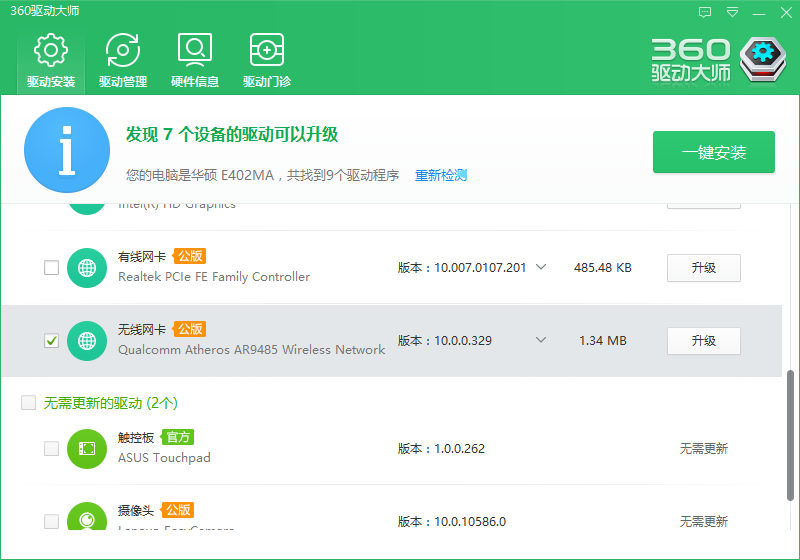Click the 公版 badge next to 无线网卡
The image size is (800, 560).
pos(190,329)
